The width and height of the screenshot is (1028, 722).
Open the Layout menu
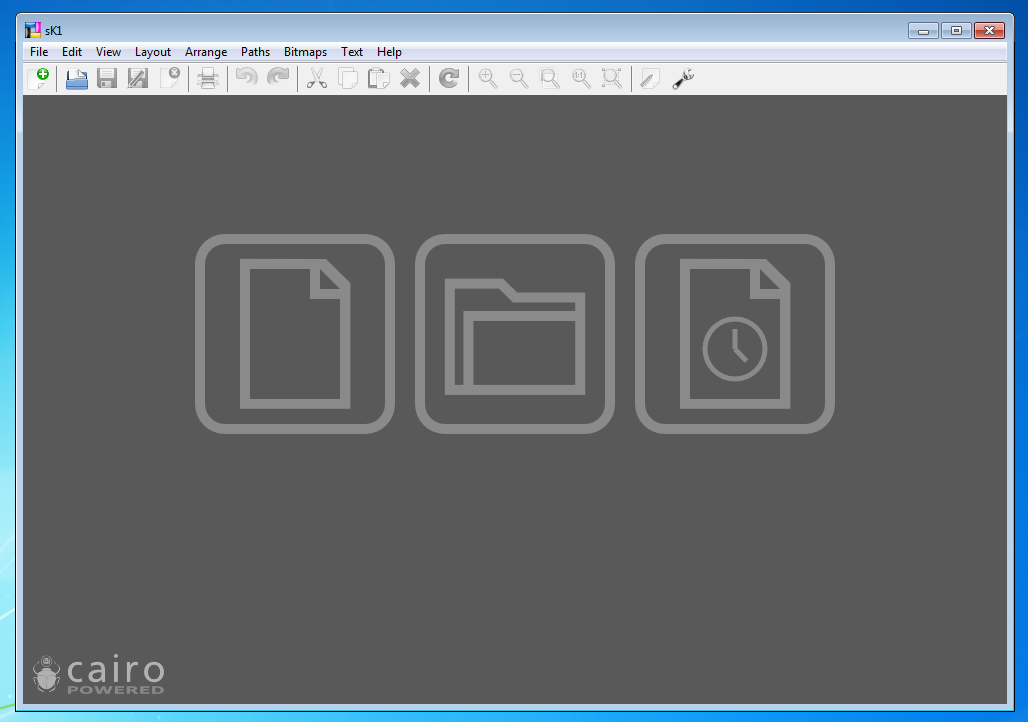153,52
